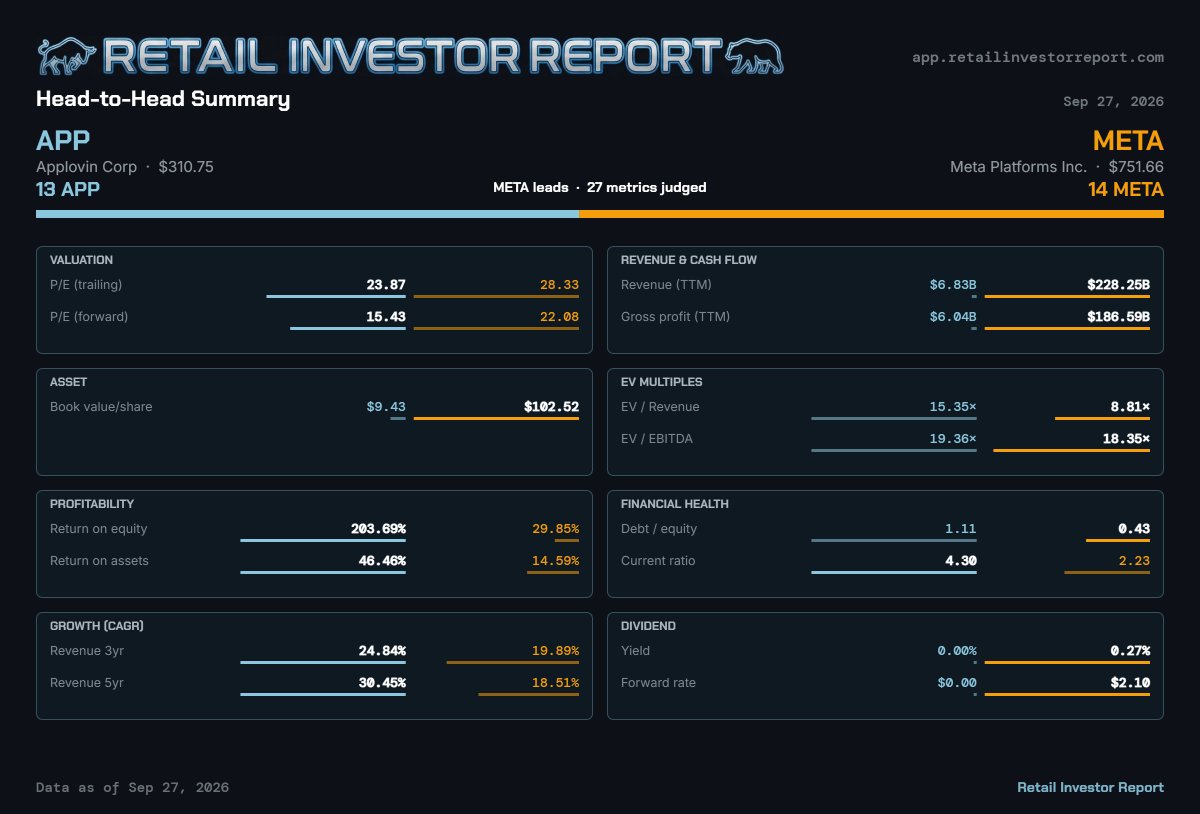This screenshot has height=814, width=1200.
Task: Click Revenue 3yr META value 19.89%
Action: point(555,651)
